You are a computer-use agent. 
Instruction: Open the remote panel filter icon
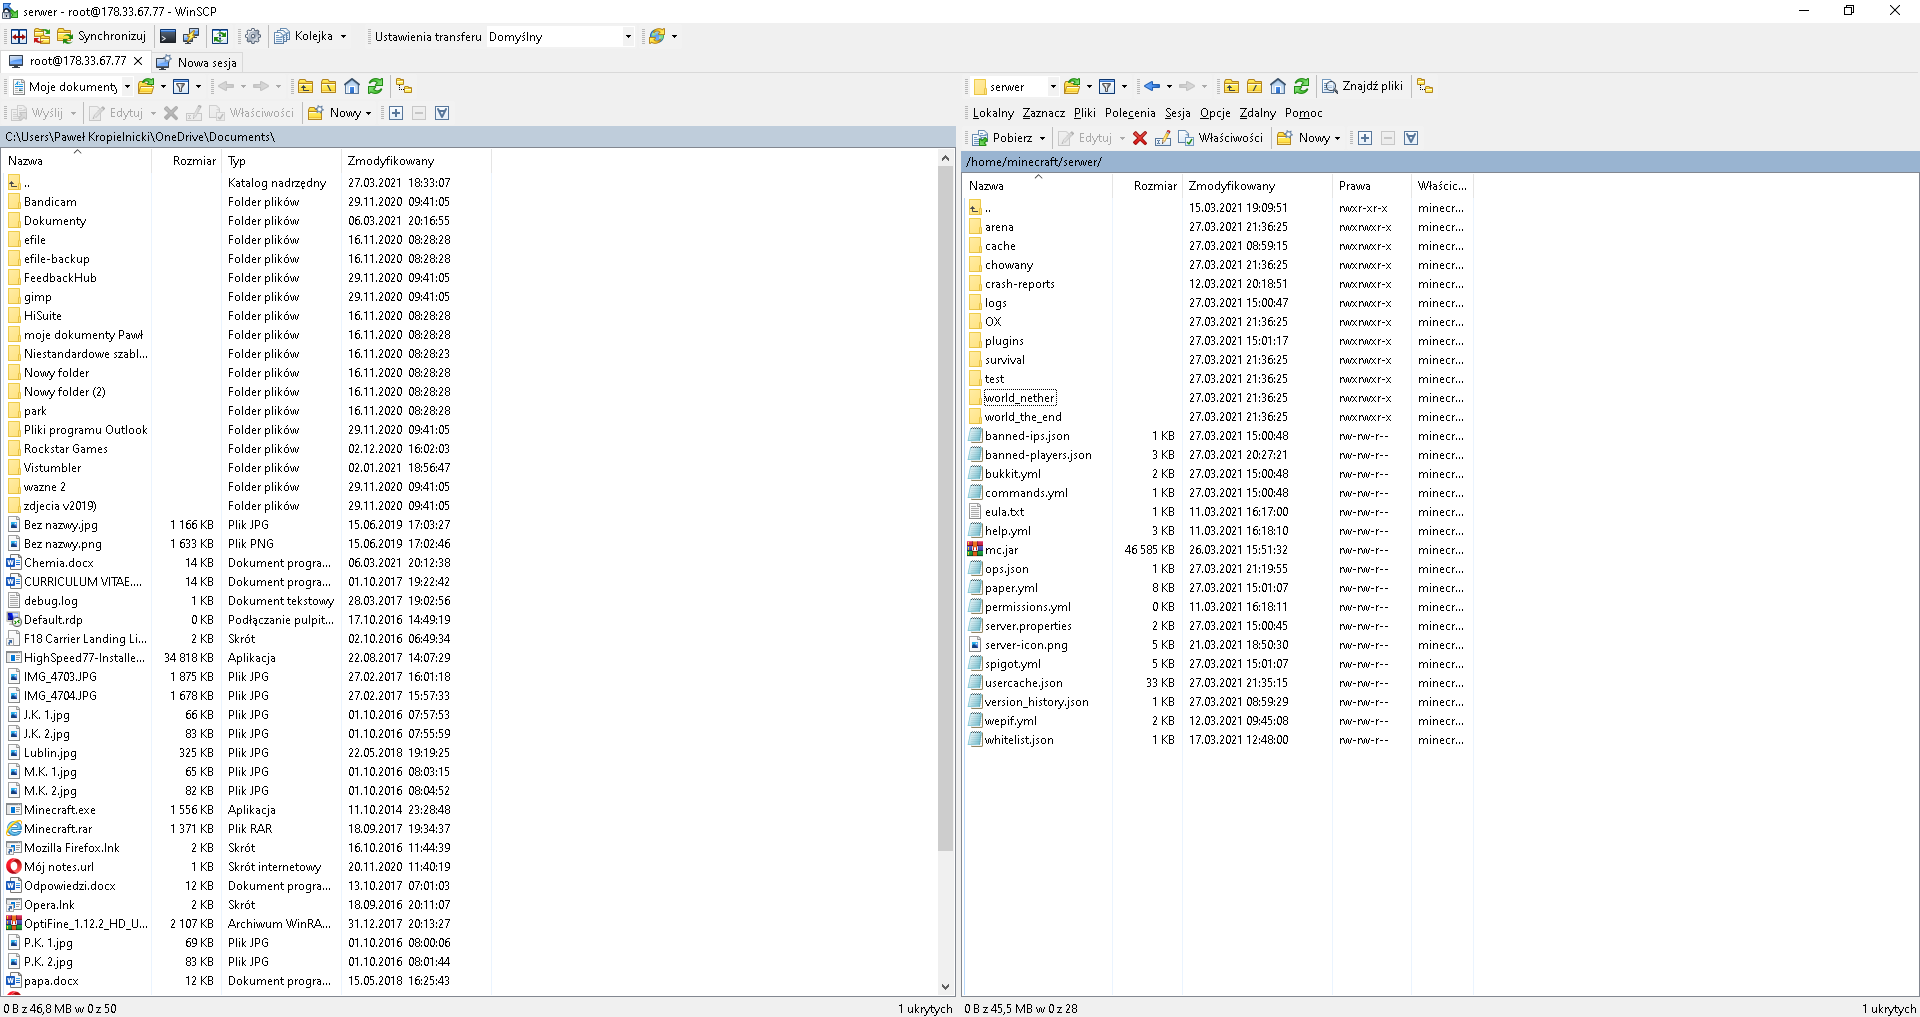click(1107, 87)
